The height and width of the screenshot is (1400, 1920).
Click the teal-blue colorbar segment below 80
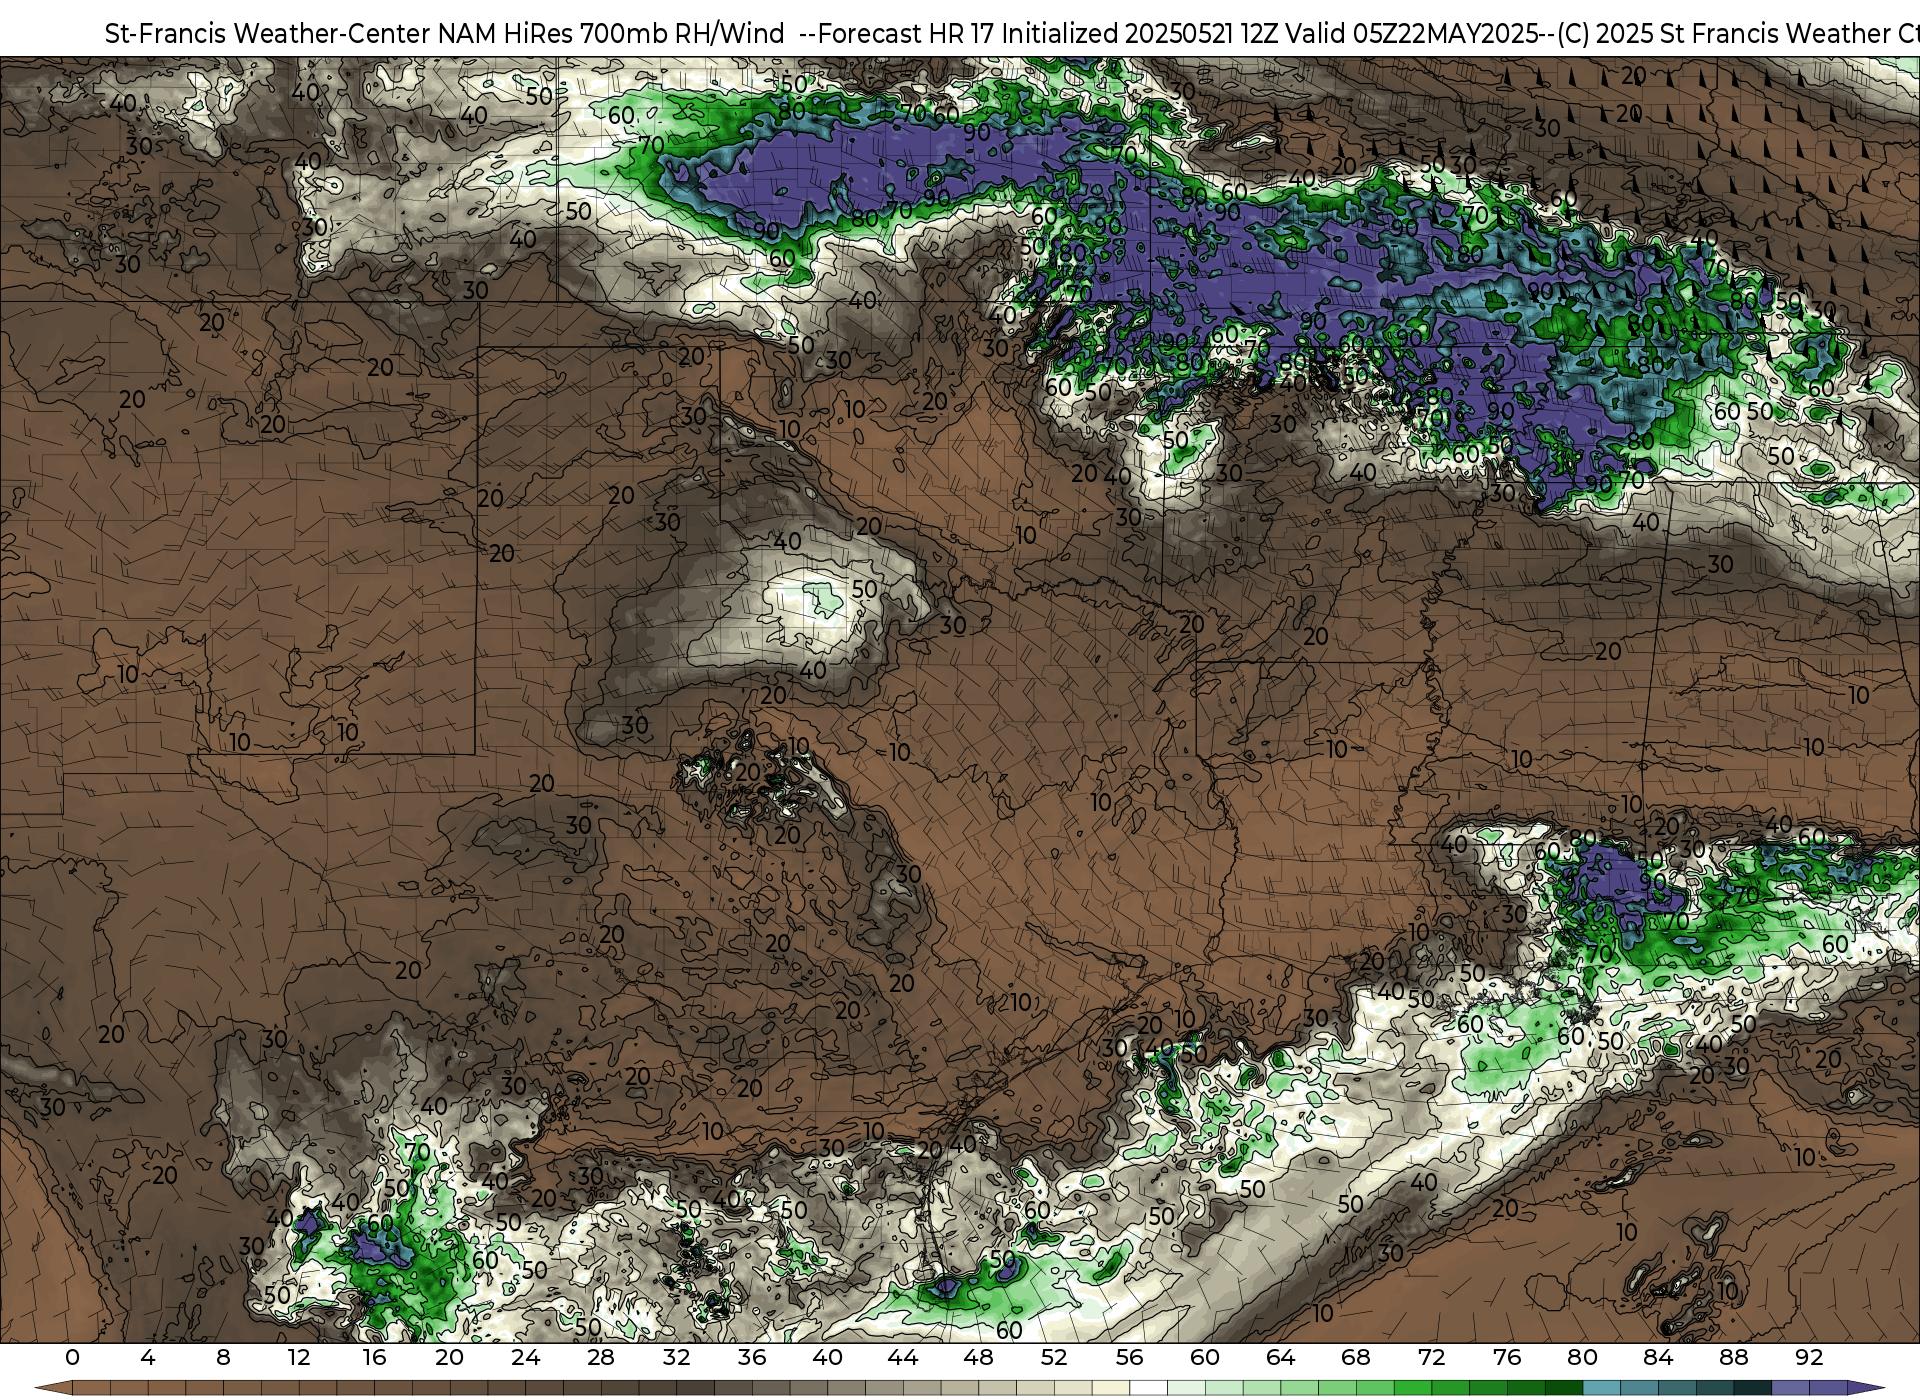pyautogui.click(x=1601, y=1388)
